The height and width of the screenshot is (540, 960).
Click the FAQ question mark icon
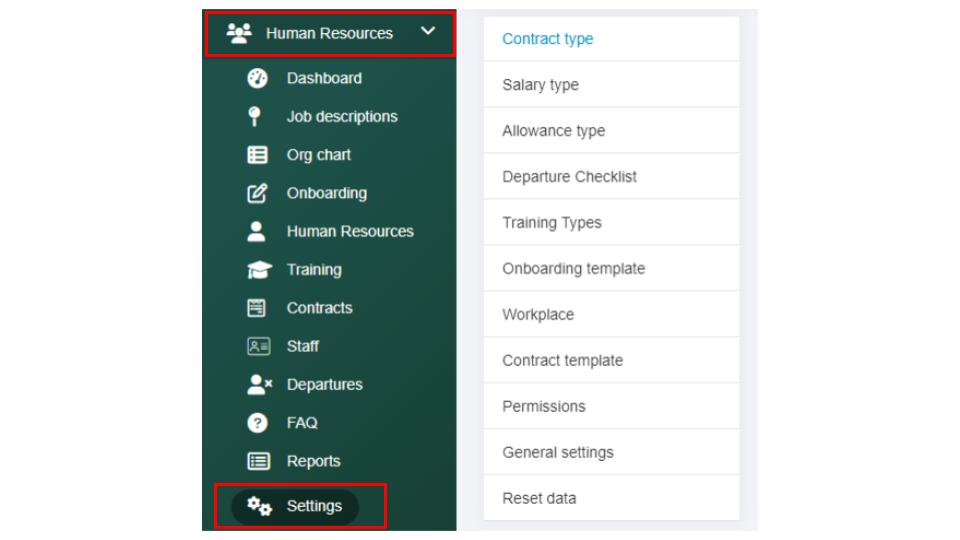[257, 423]
